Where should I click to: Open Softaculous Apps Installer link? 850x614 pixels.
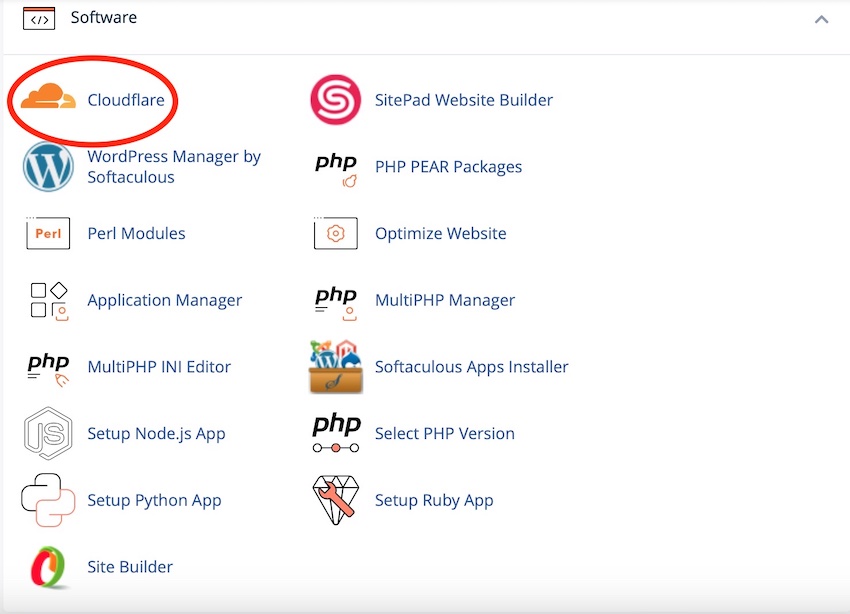(x=472, y=367)
